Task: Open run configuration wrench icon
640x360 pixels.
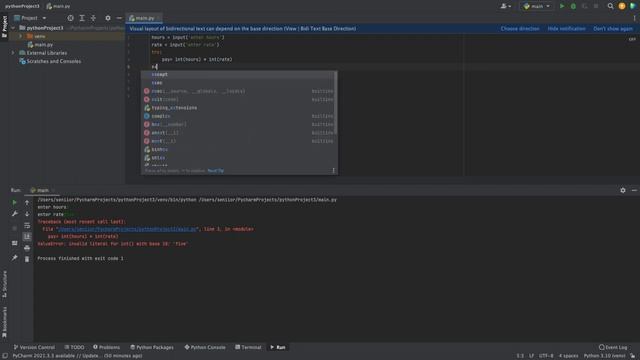Action: coord(14,214)
